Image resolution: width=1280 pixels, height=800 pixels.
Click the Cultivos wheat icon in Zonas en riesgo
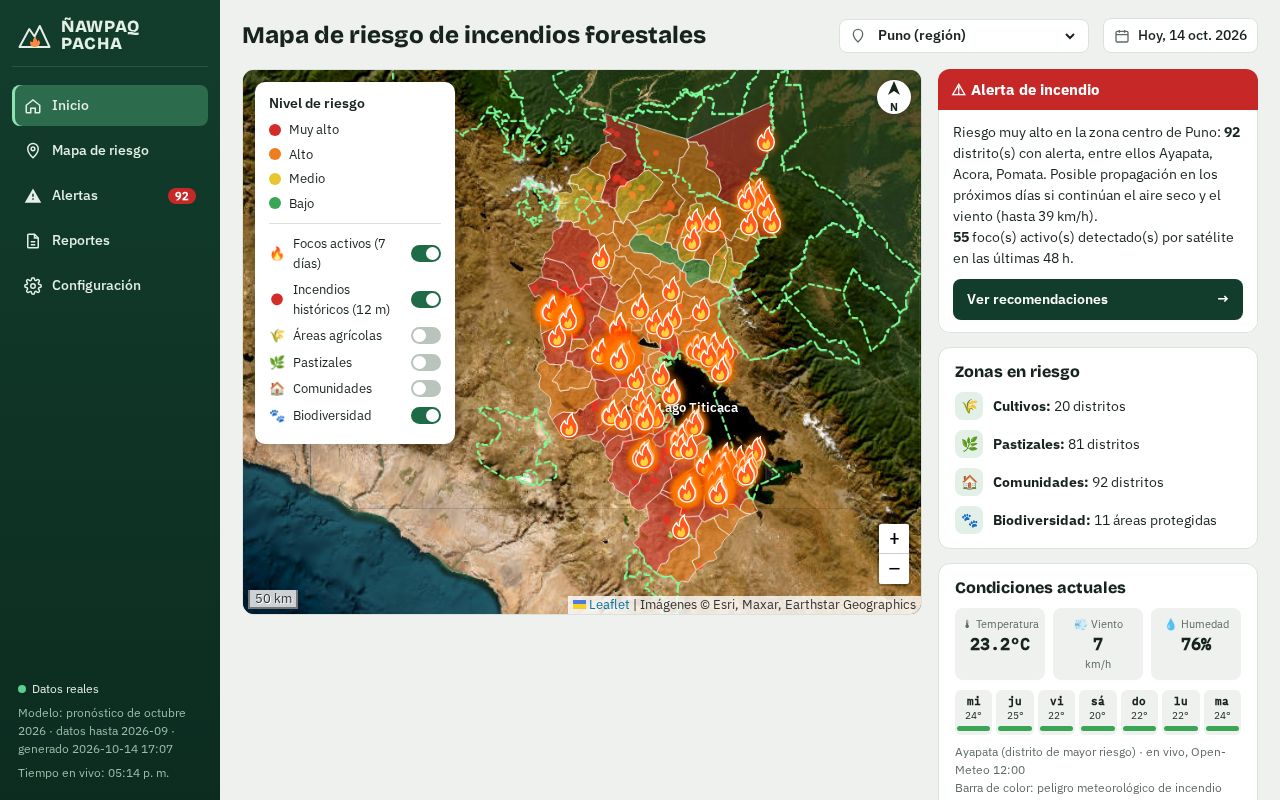coord(969,406)
